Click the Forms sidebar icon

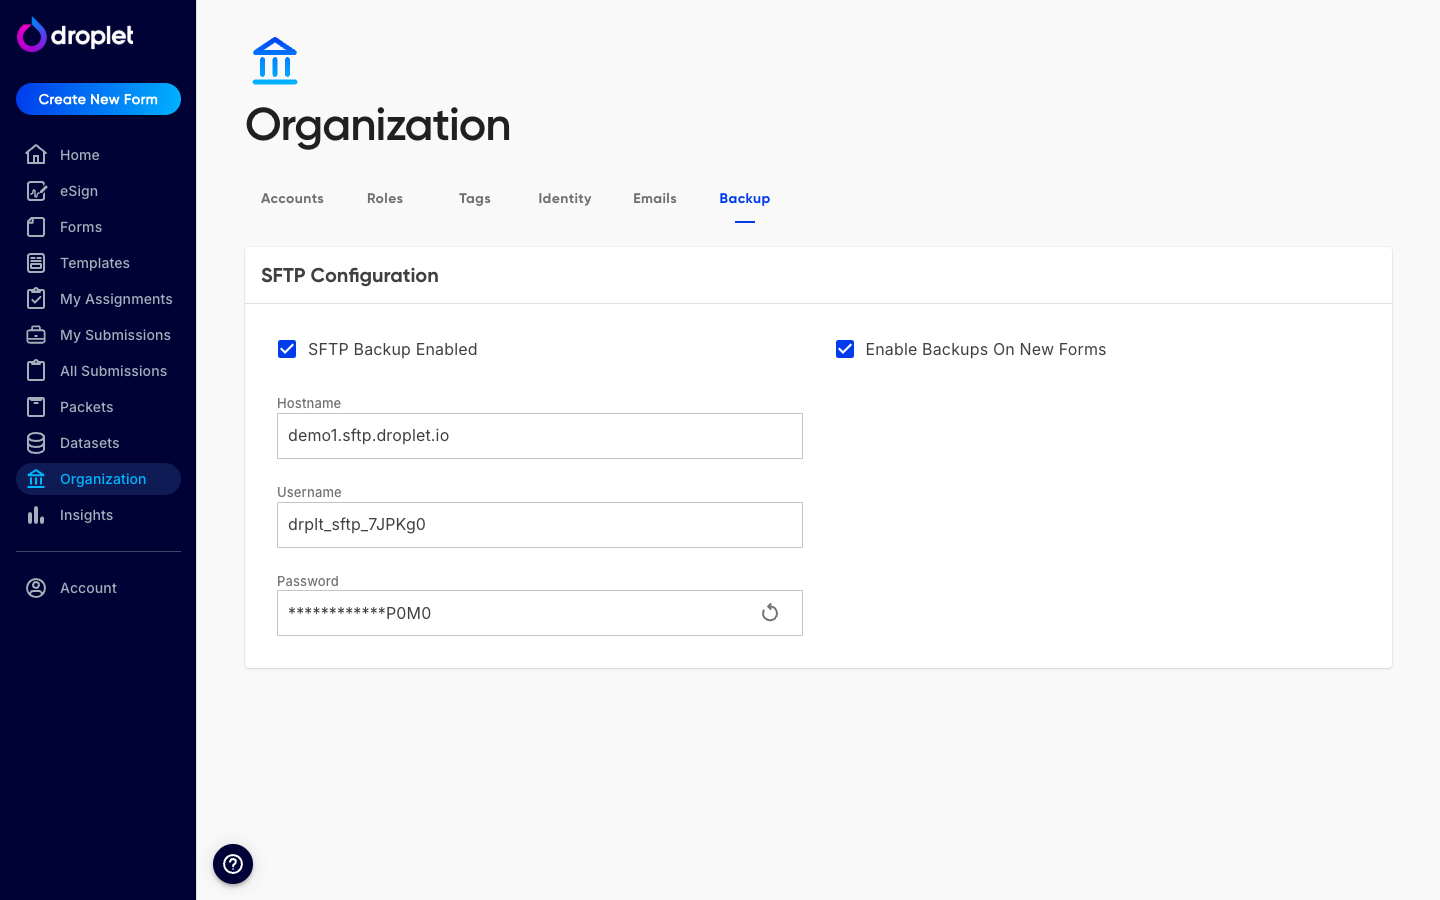point(36,226)
